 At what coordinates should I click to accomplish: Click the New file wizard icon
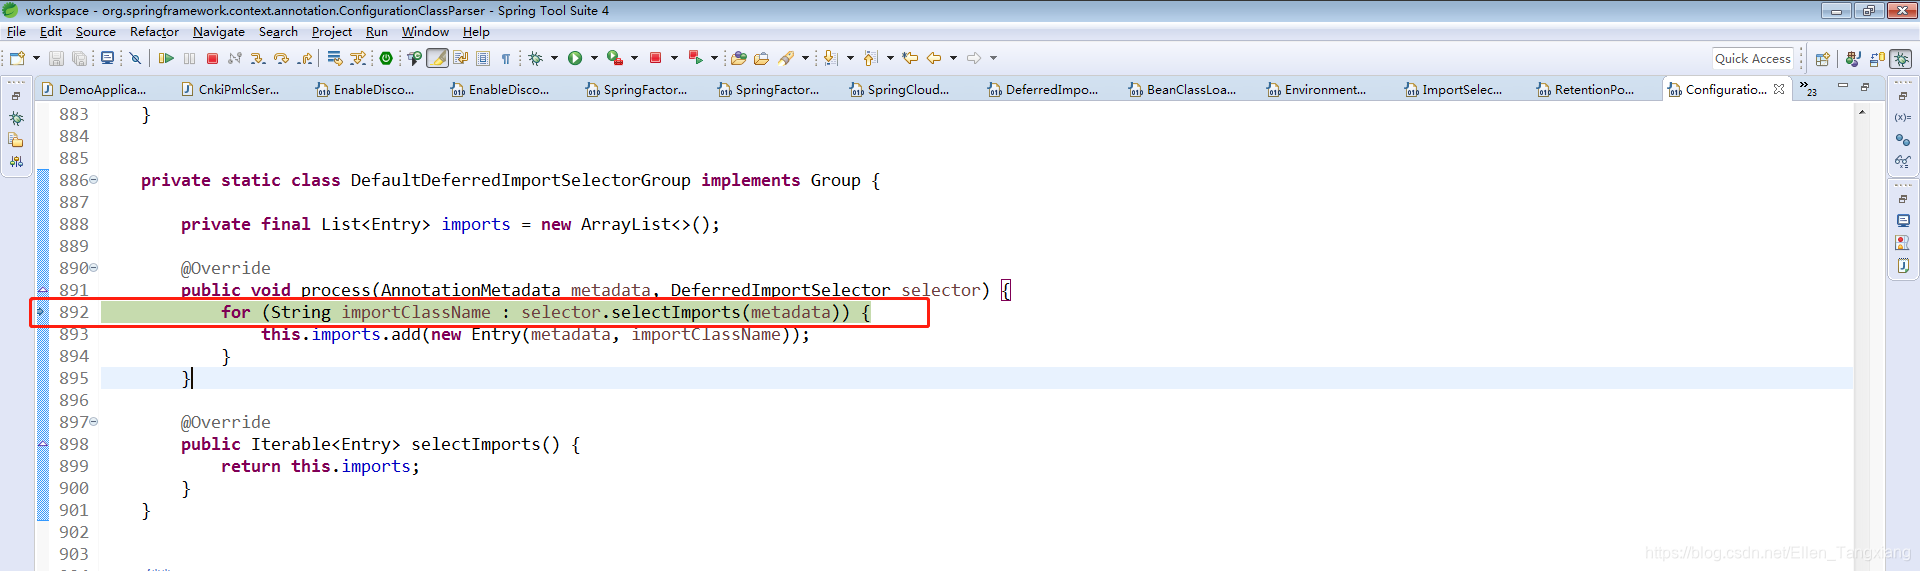(x=17, y=58)
